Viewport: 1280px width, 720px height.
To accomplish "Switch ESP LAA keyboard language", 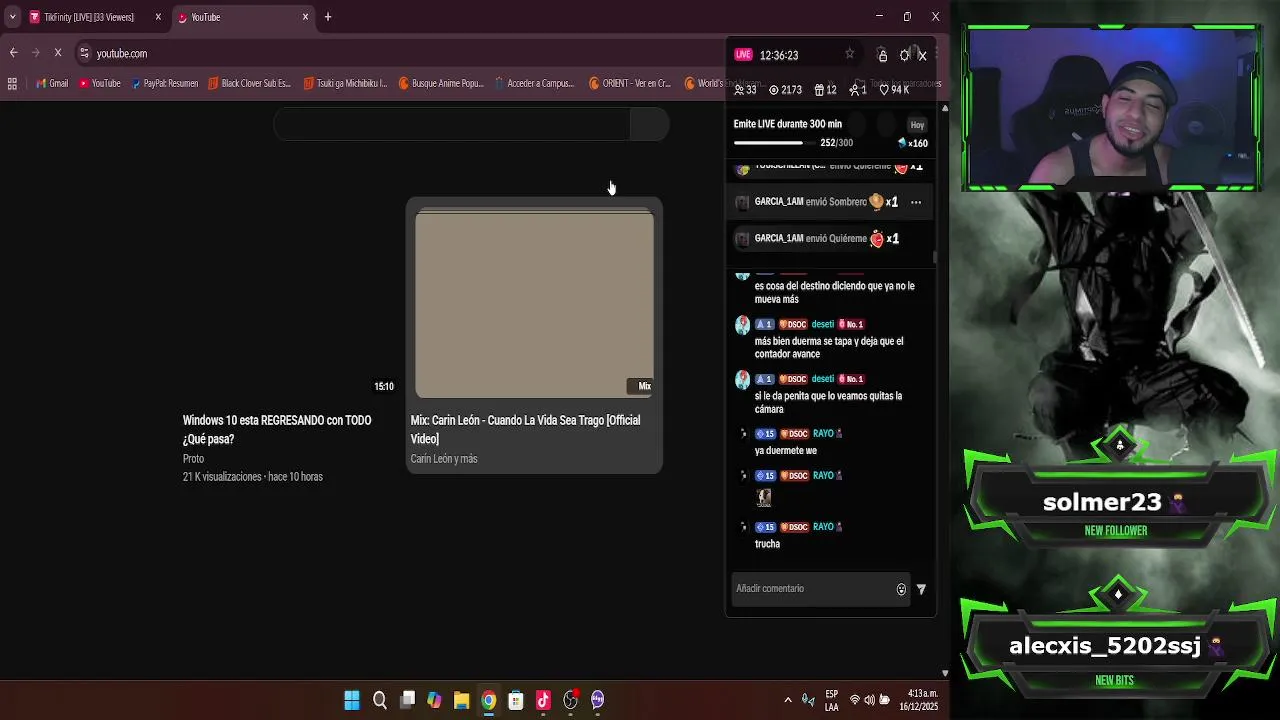I will [832, 700].
